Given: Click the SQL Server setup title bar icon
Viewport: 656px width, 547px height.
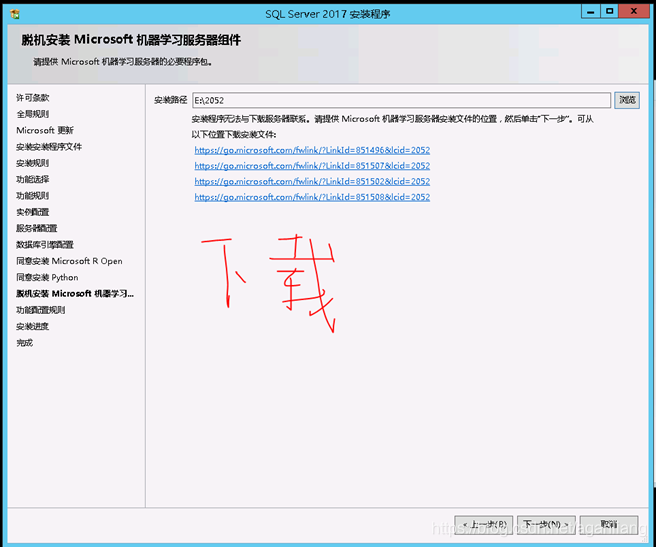Looking at the screenshot, I should pyautogui.click(x=15, y=14).
